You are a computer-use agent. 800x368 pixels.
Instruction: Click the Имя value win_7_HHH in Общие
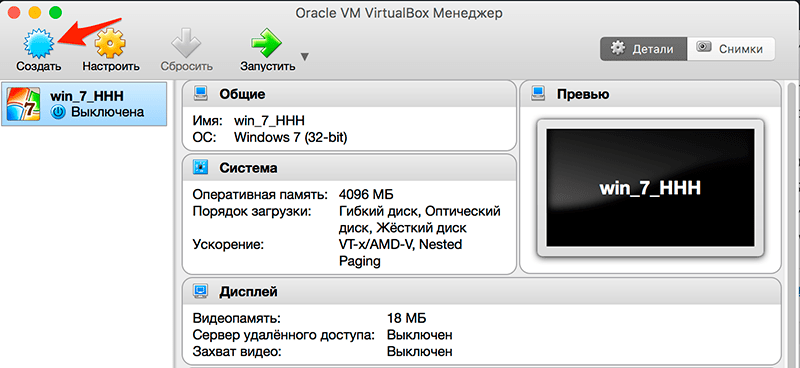point(269,121)
